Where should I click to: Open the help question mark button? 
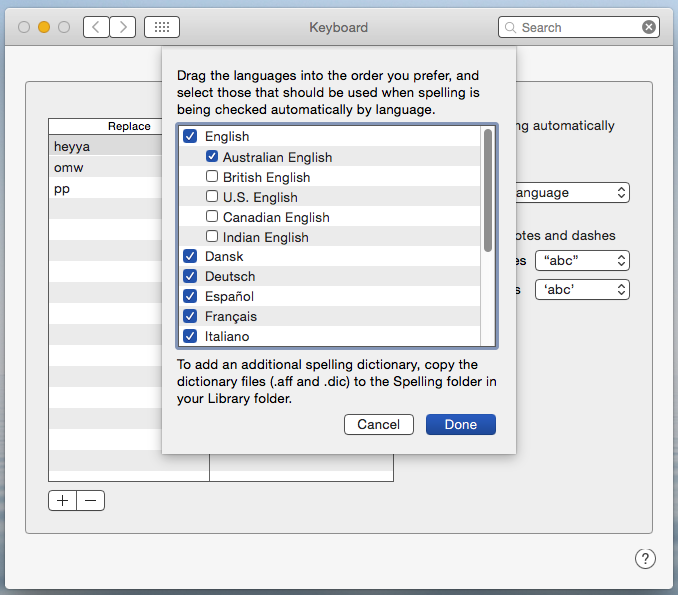click(x=645, y=558)
